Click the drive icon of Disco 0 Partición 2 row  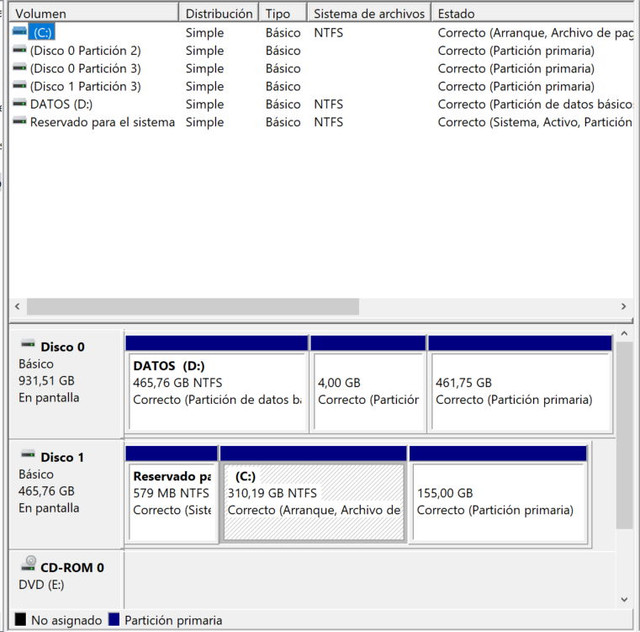[20, 50]
